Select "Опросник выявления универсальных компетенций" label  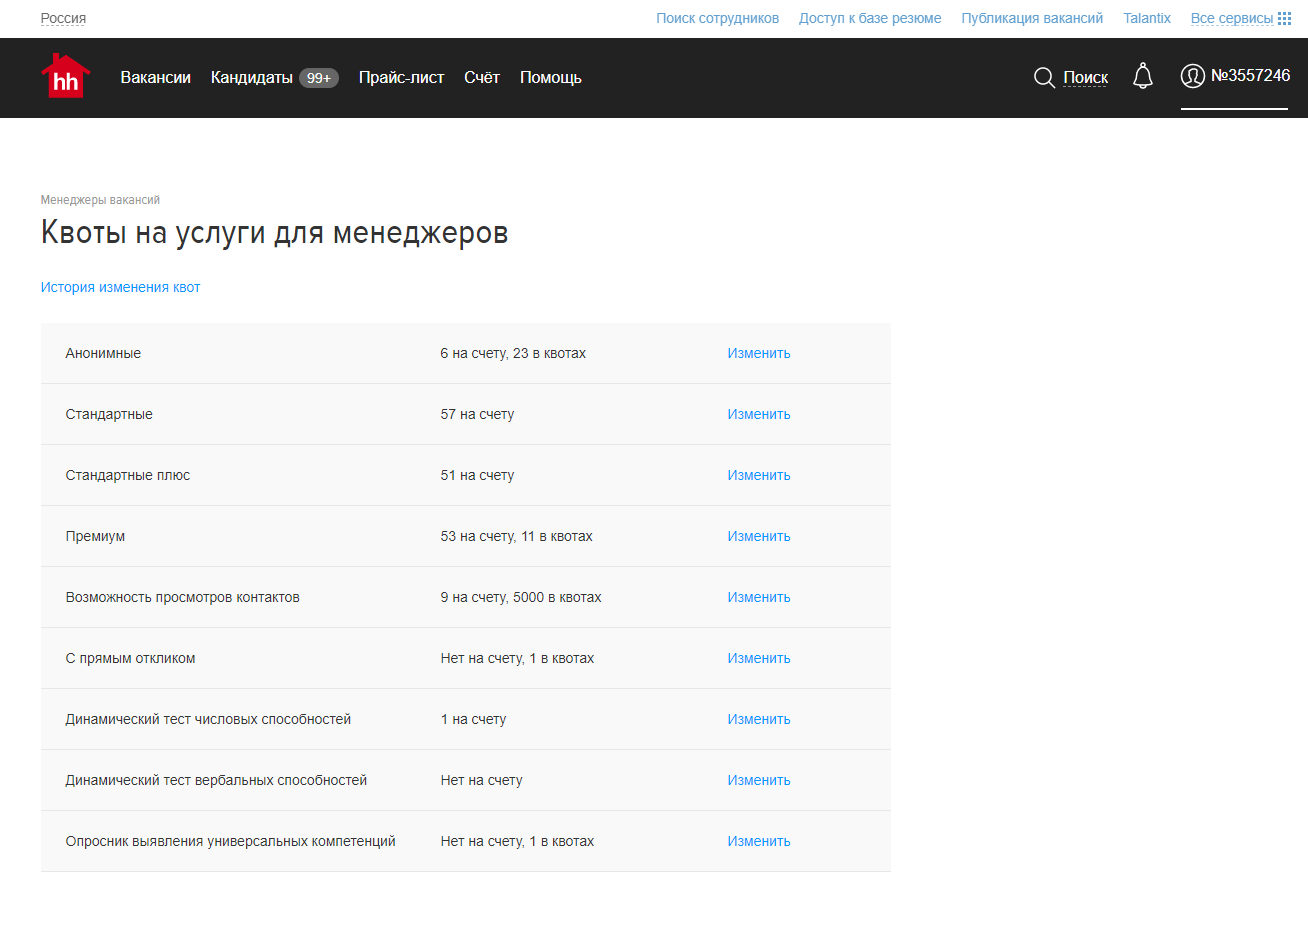pyautogui.click(x=230, y=841)
